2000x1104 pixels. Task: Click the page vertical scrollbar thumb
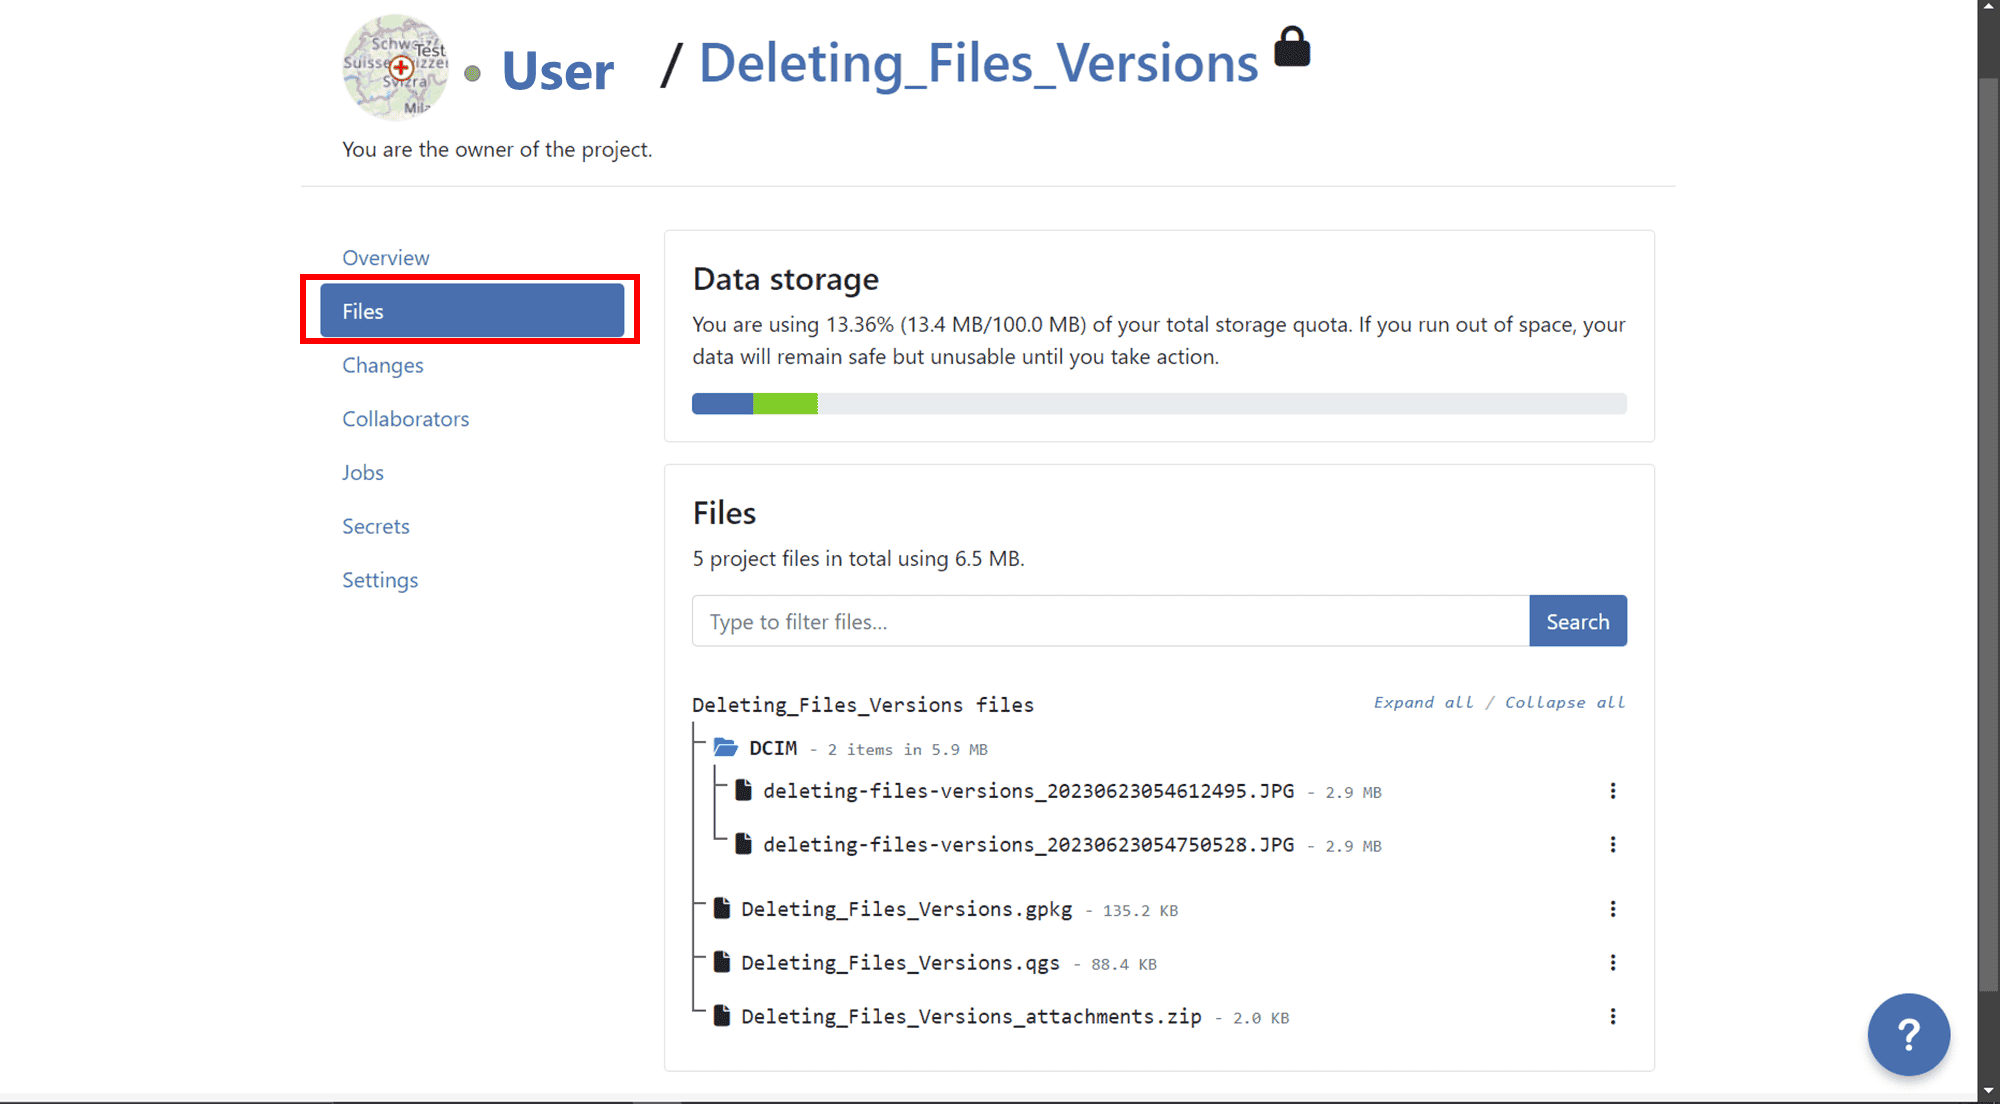coord(1988,536)
